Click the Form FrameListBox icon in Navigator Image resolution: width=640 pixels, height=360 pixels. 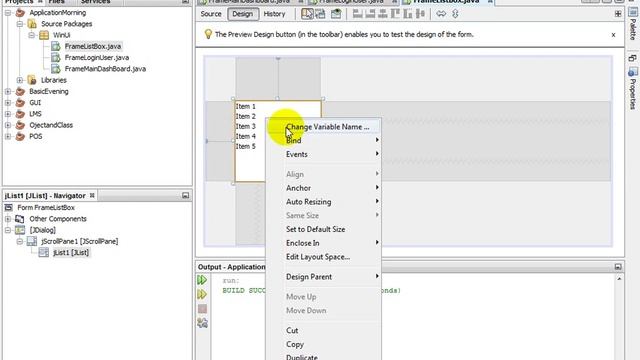[x=9, y=207]
